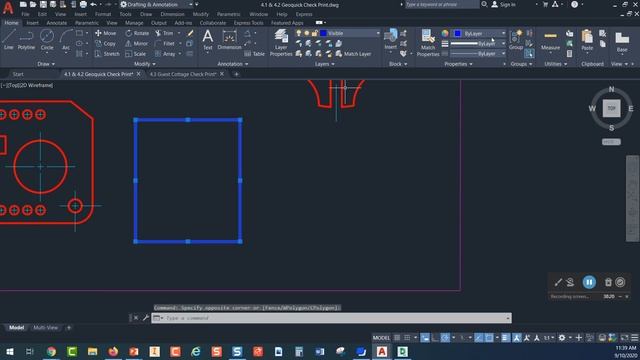Click the Paste tool

(587, 40)
